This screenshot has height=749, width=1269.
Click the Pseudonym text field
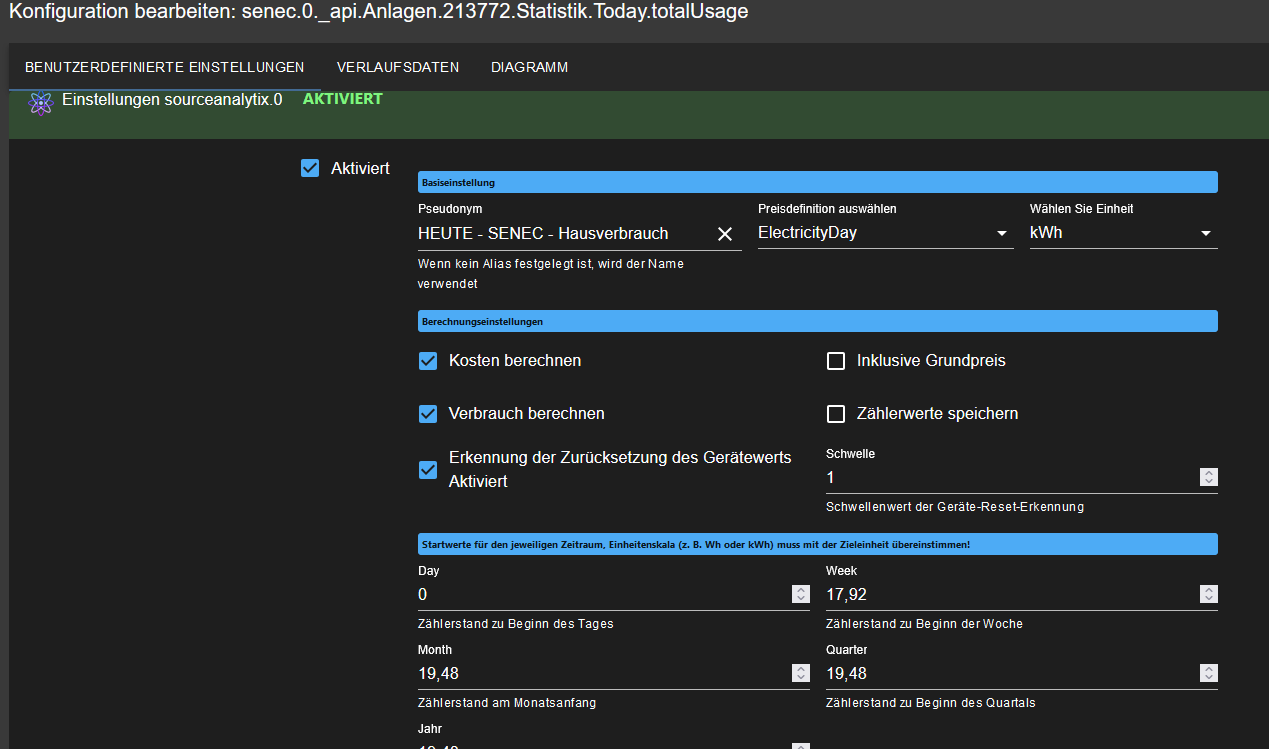[x=560, y=233]
